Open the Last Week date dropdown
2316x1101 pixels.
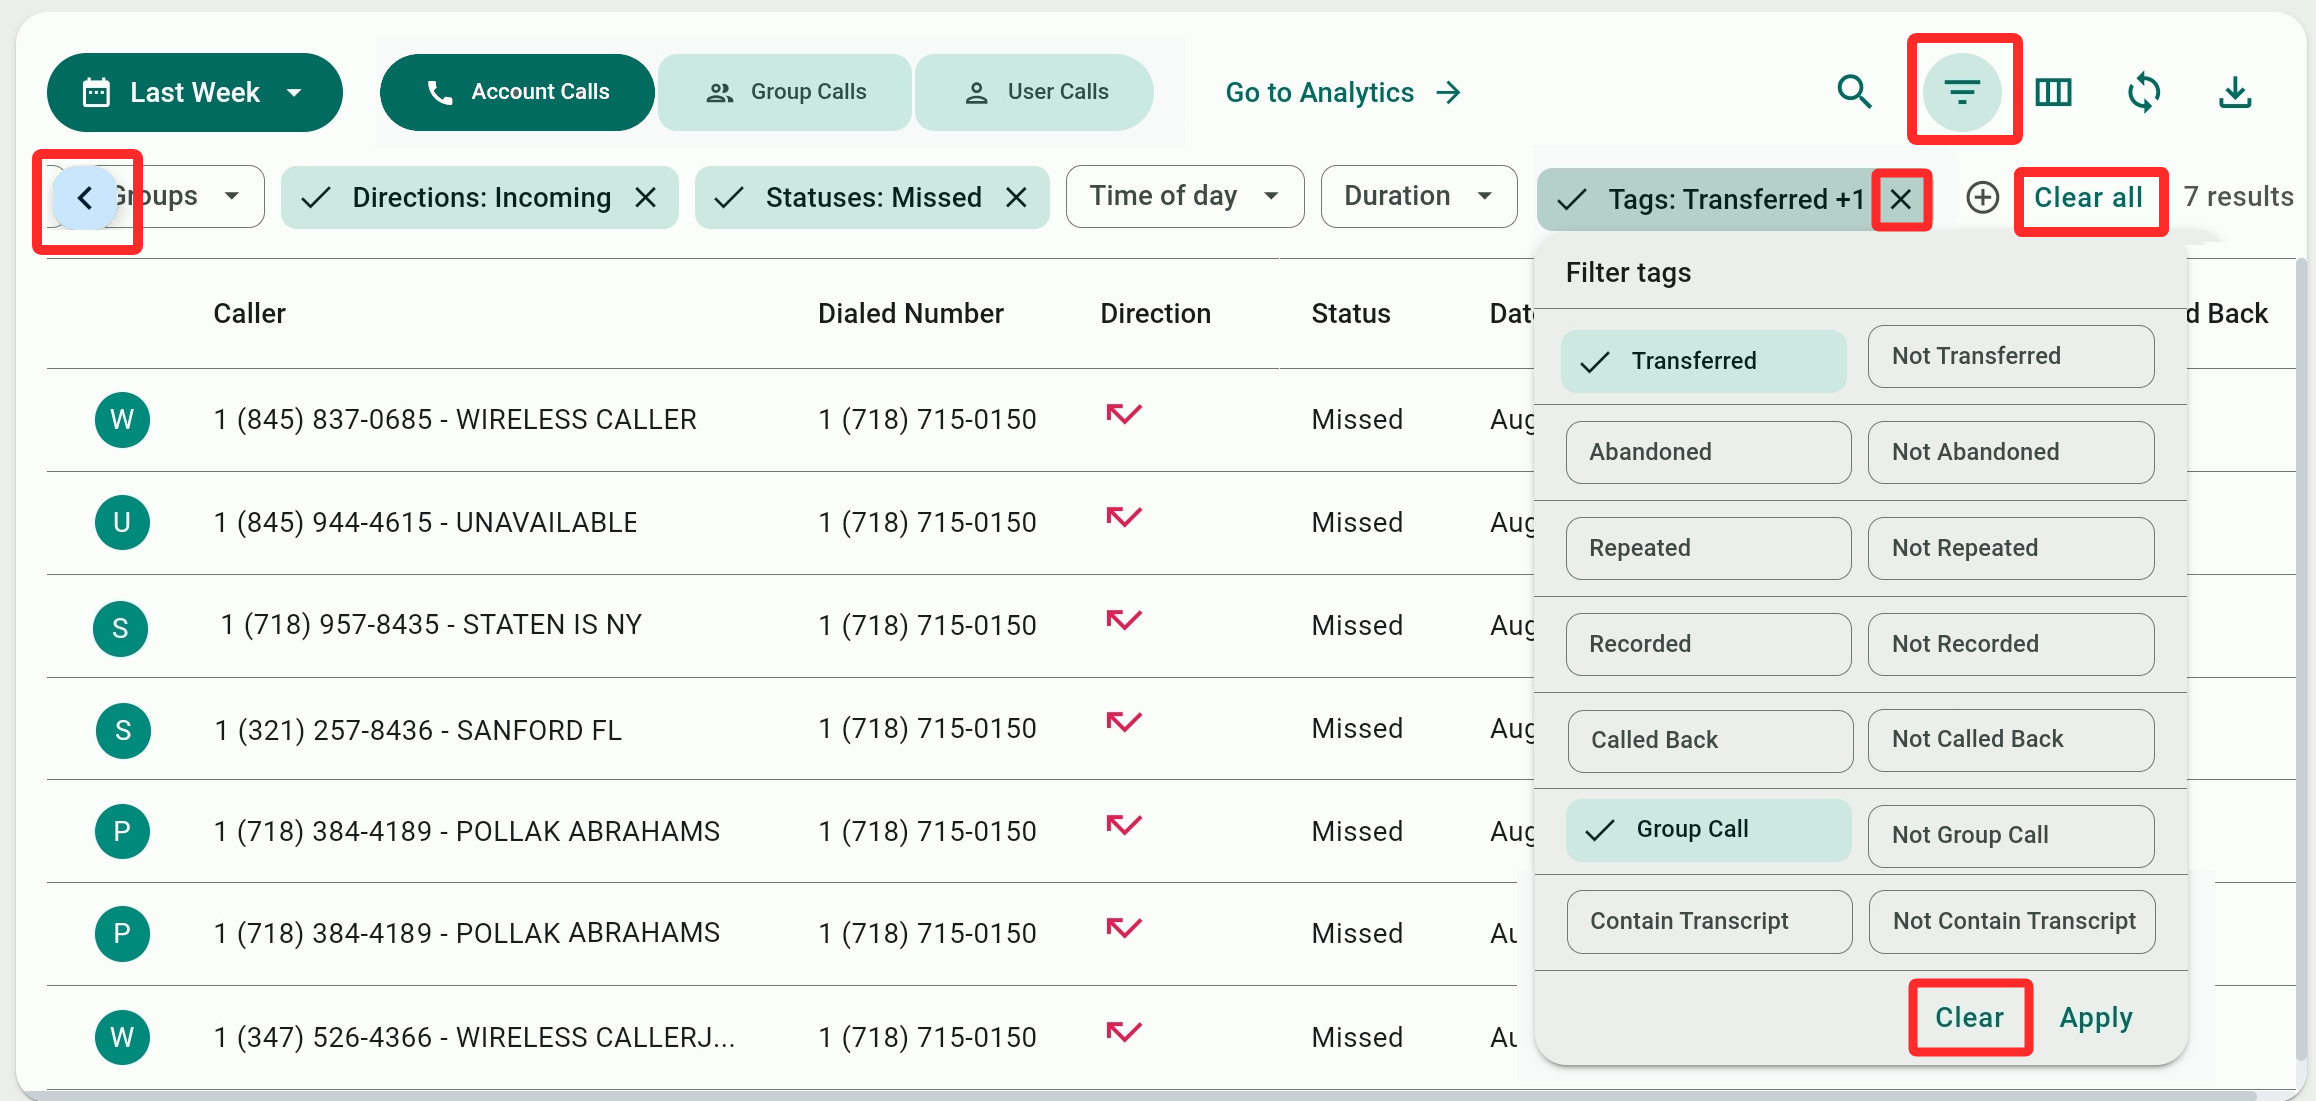[195, 92]
